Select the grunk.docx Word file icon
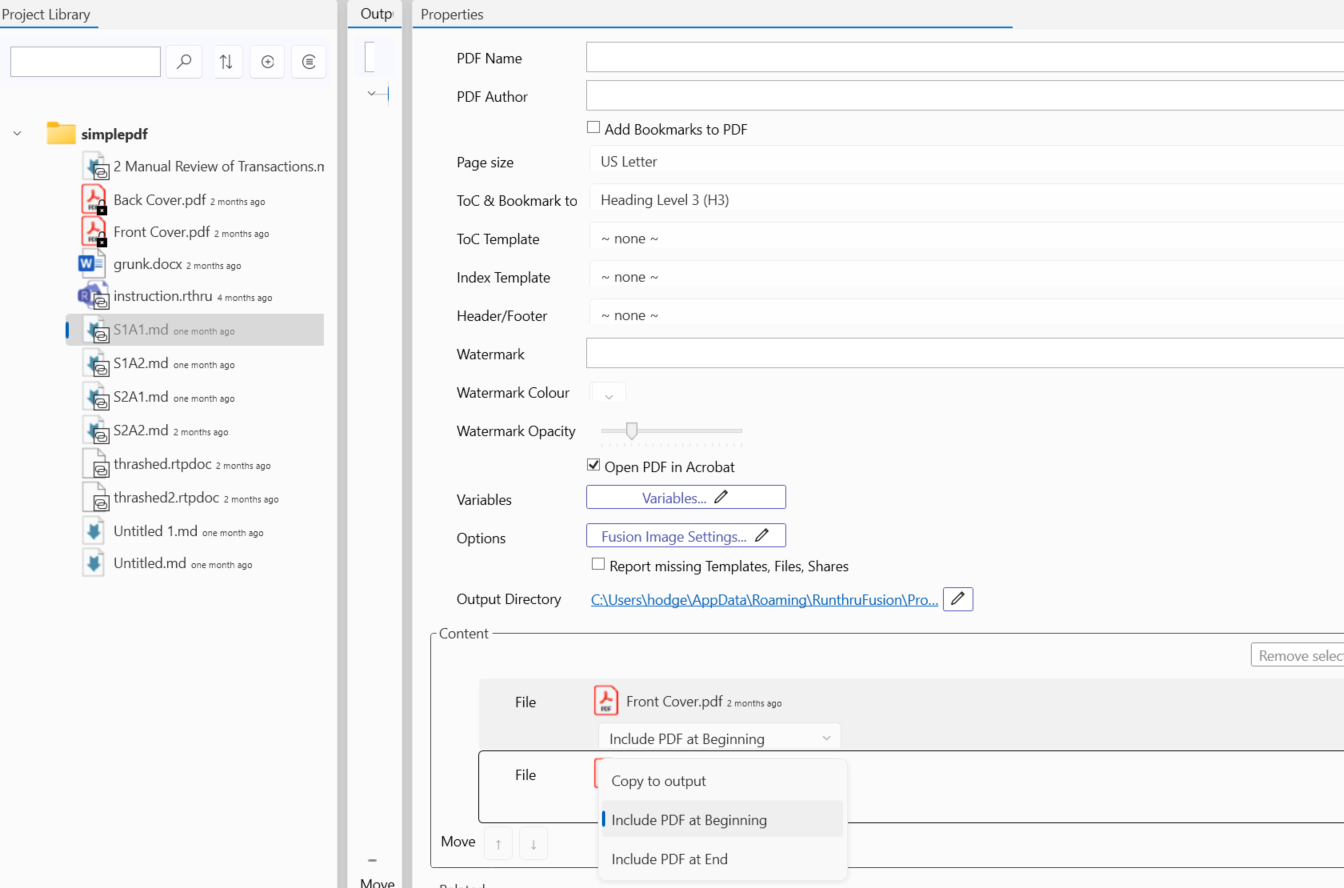Image resolution: width=1344 pixels, height=888 pixels. click(x=92, y=265)
